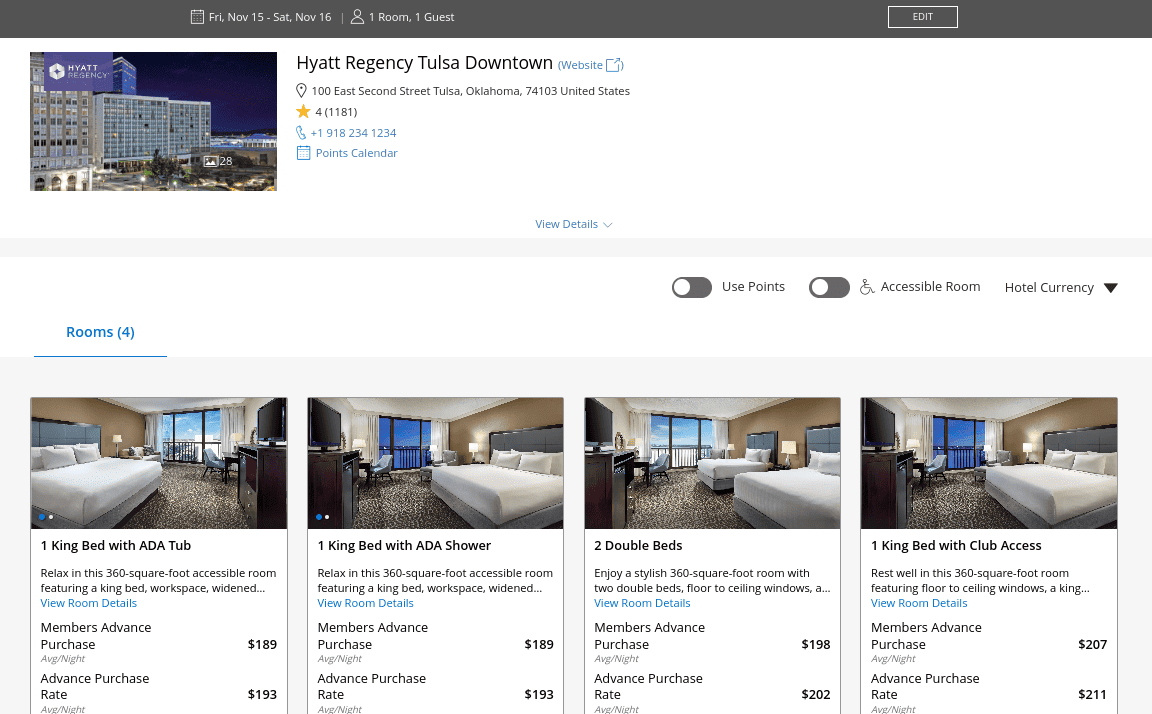Call hotel via +1 918 234 1234 link
1152x714 pixels.
[x=353, y=133]
